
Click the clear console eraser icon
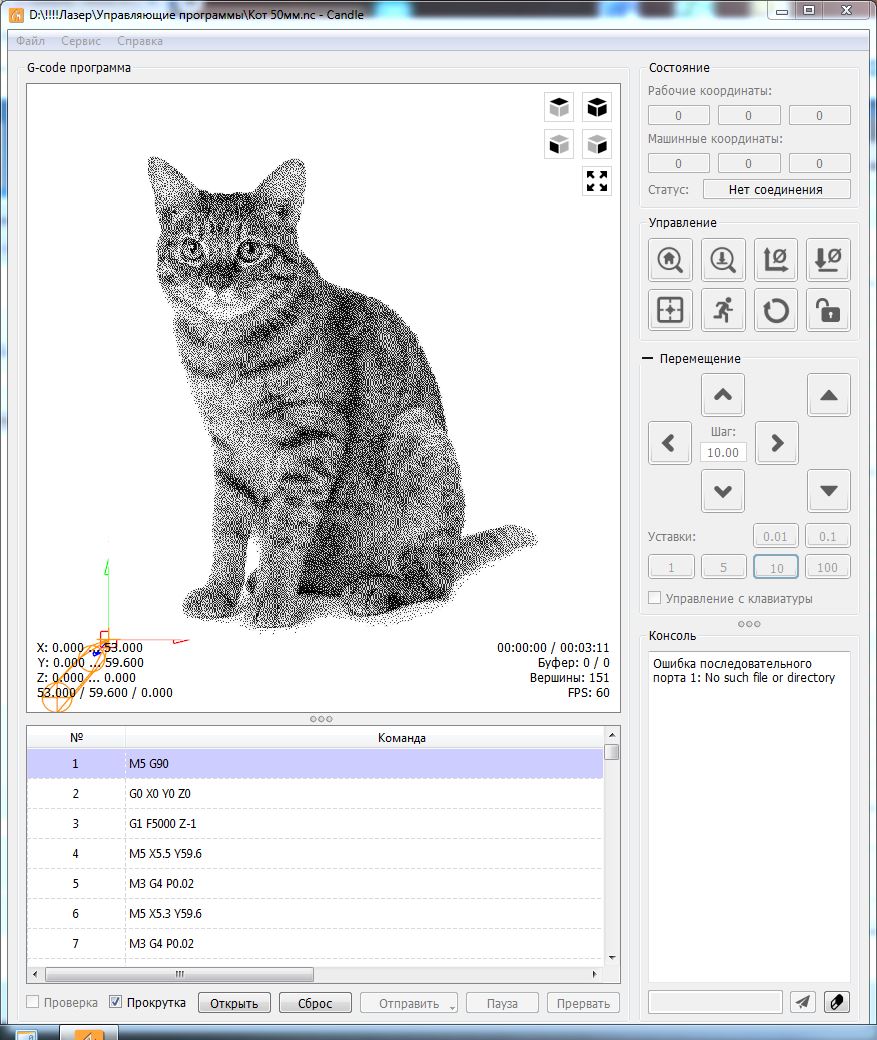pos(837,1002)
